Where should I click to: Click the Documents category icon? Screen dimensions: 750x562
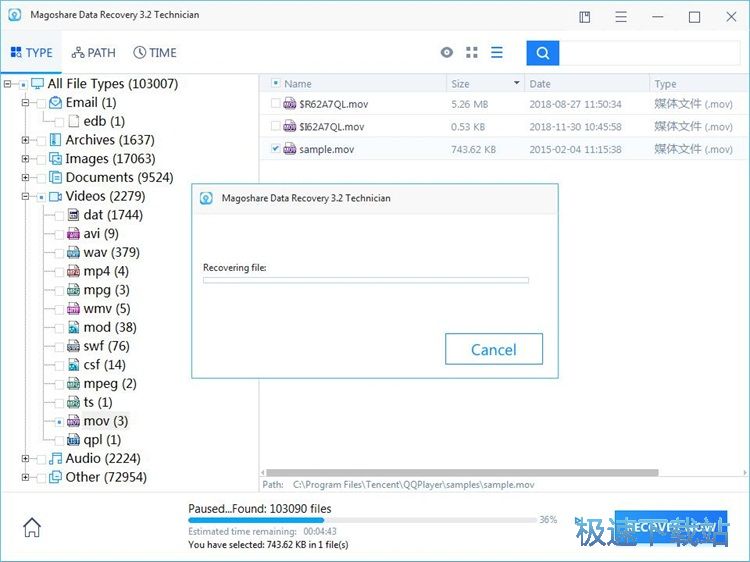pos(55,177)
